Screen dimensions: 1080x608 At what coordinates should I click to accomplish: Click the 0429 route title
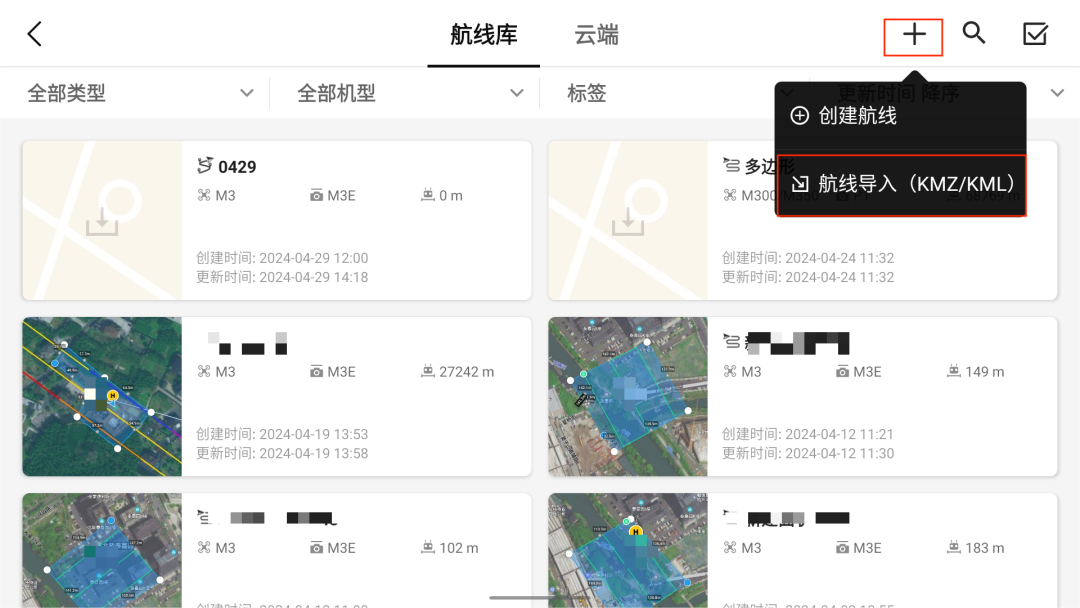[237, 167]
